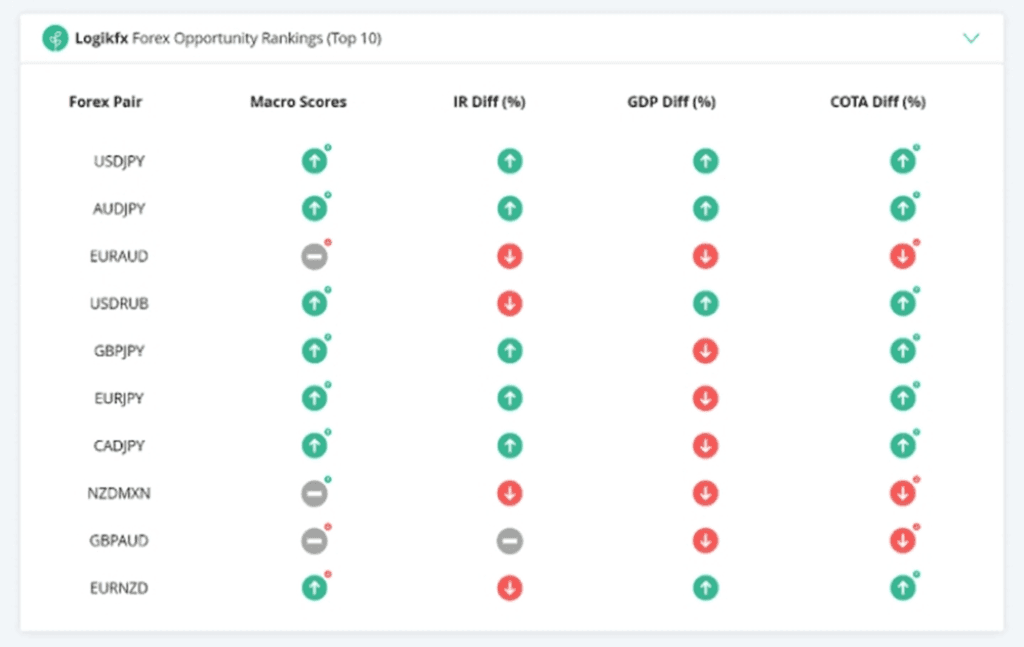Viewport: 1024px width, 647px height.
Task: Click the COTA Diff (%) column header
Action: 878,102
